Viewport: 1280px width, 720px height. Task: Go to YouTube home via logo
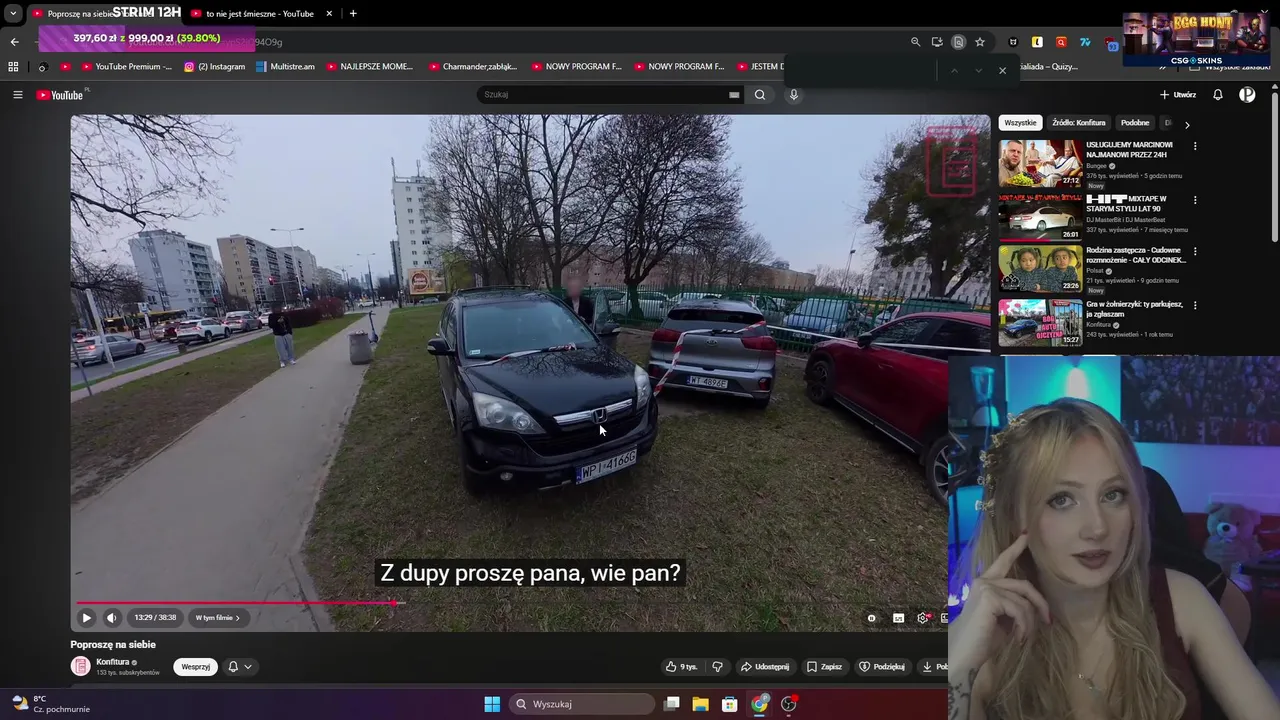click(x=60, y=95)
